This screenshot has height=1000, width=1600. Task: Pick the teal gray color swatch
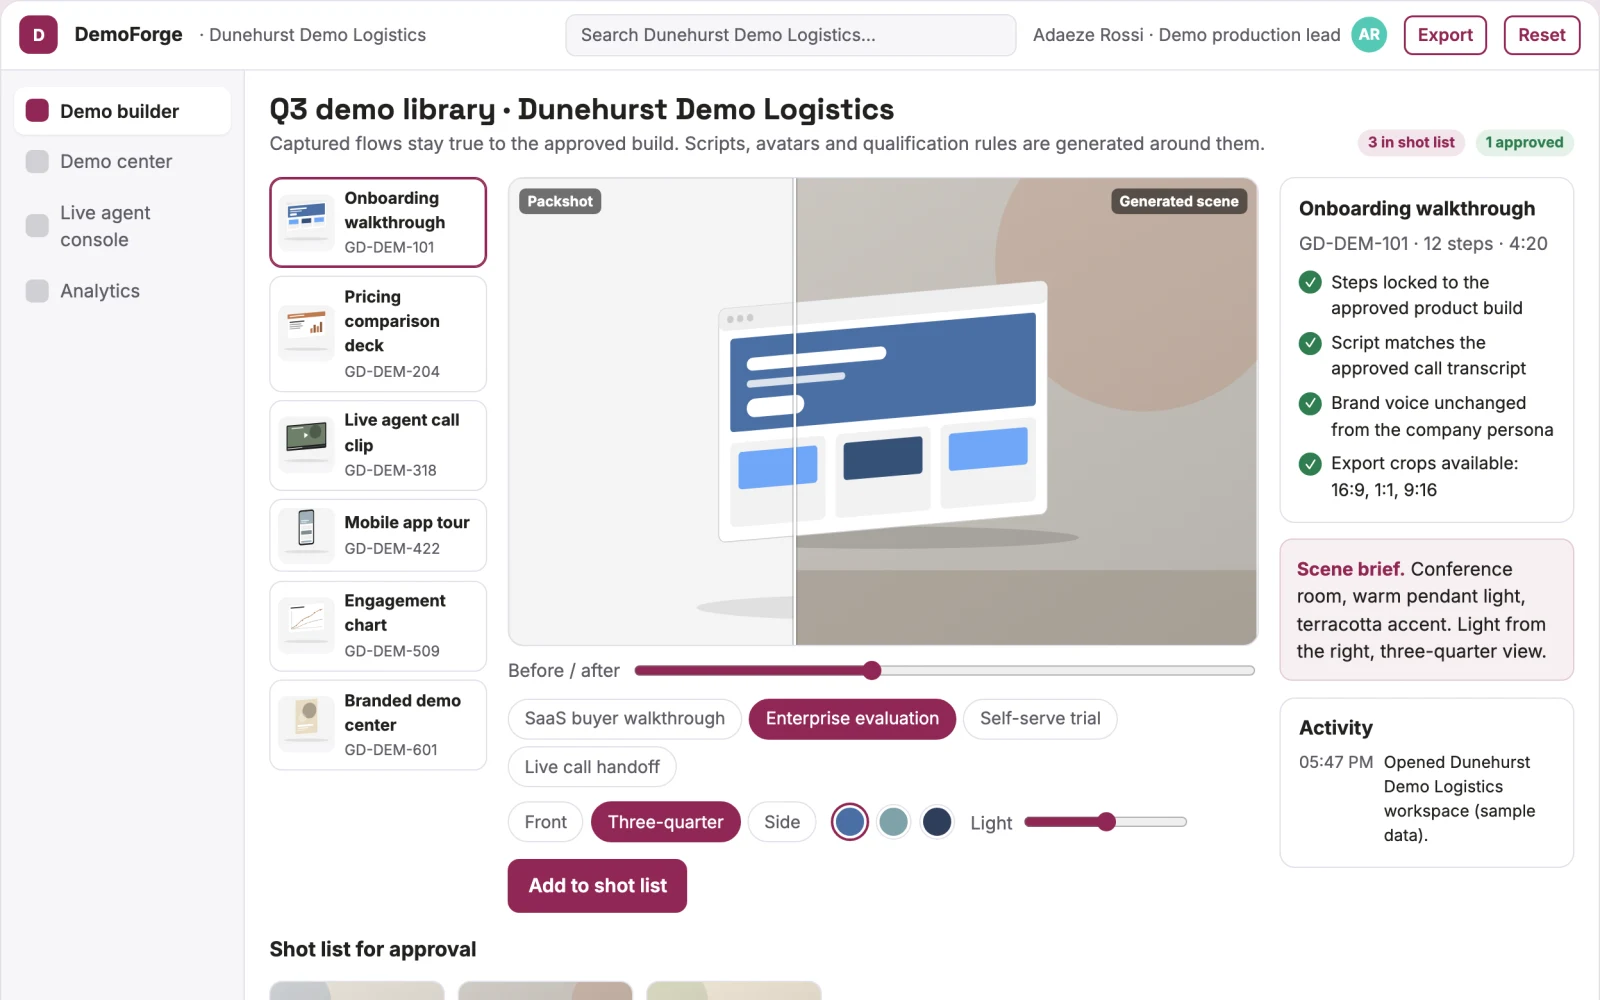tap(893, 822)
